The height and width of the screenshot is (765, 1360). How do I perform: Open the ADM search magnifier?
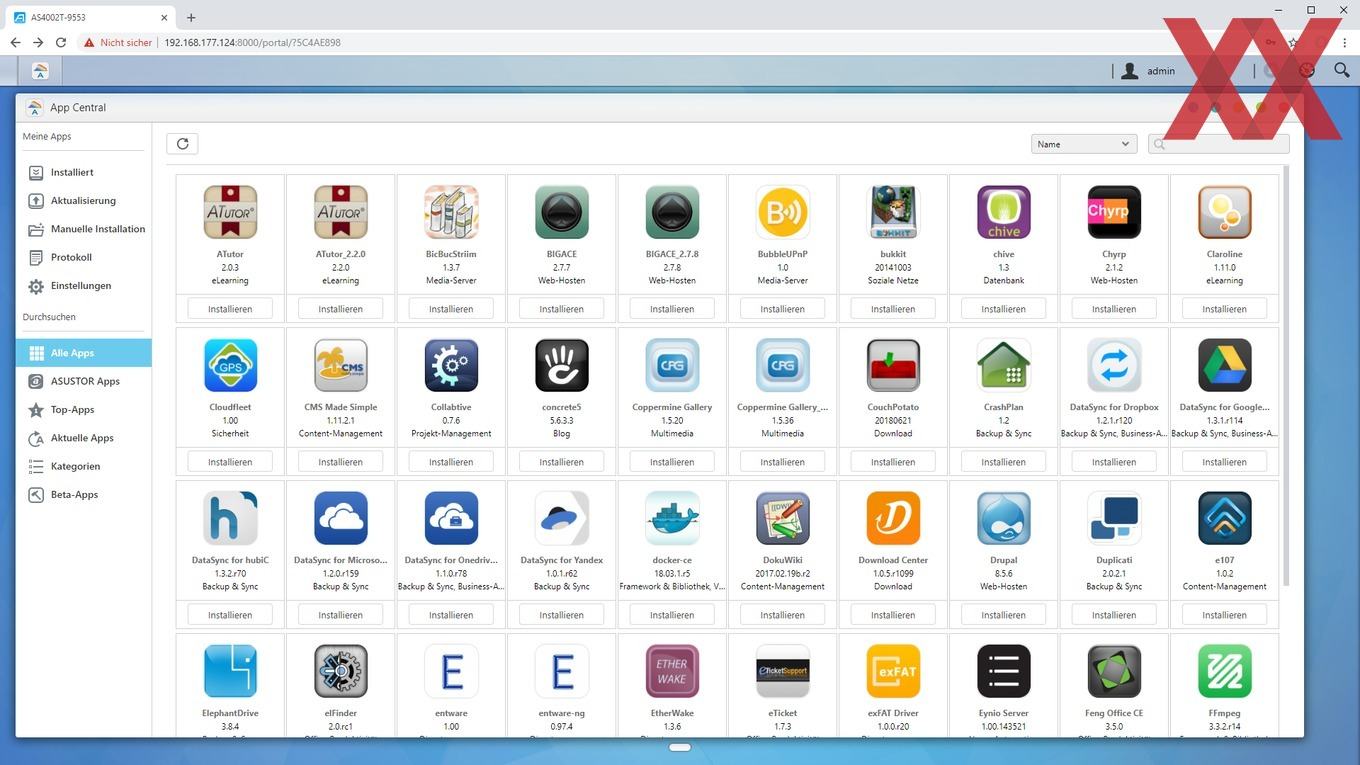pos(1341,70)
